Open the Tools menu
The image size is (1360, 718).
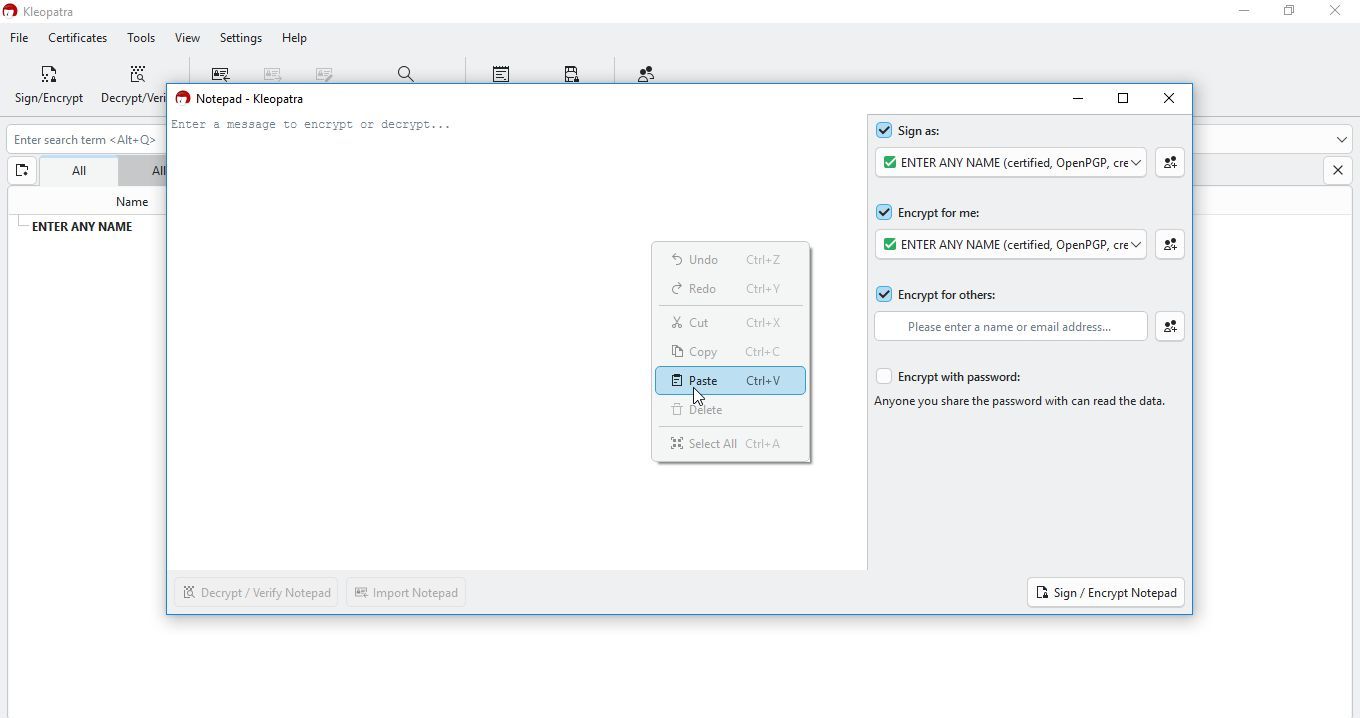pos(141,38)
